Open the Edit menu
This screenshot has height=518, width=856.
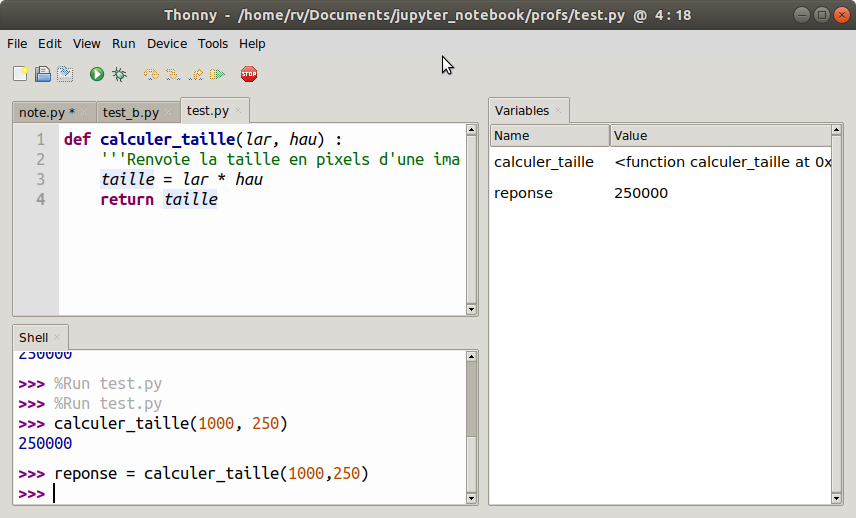click(50, 44)
